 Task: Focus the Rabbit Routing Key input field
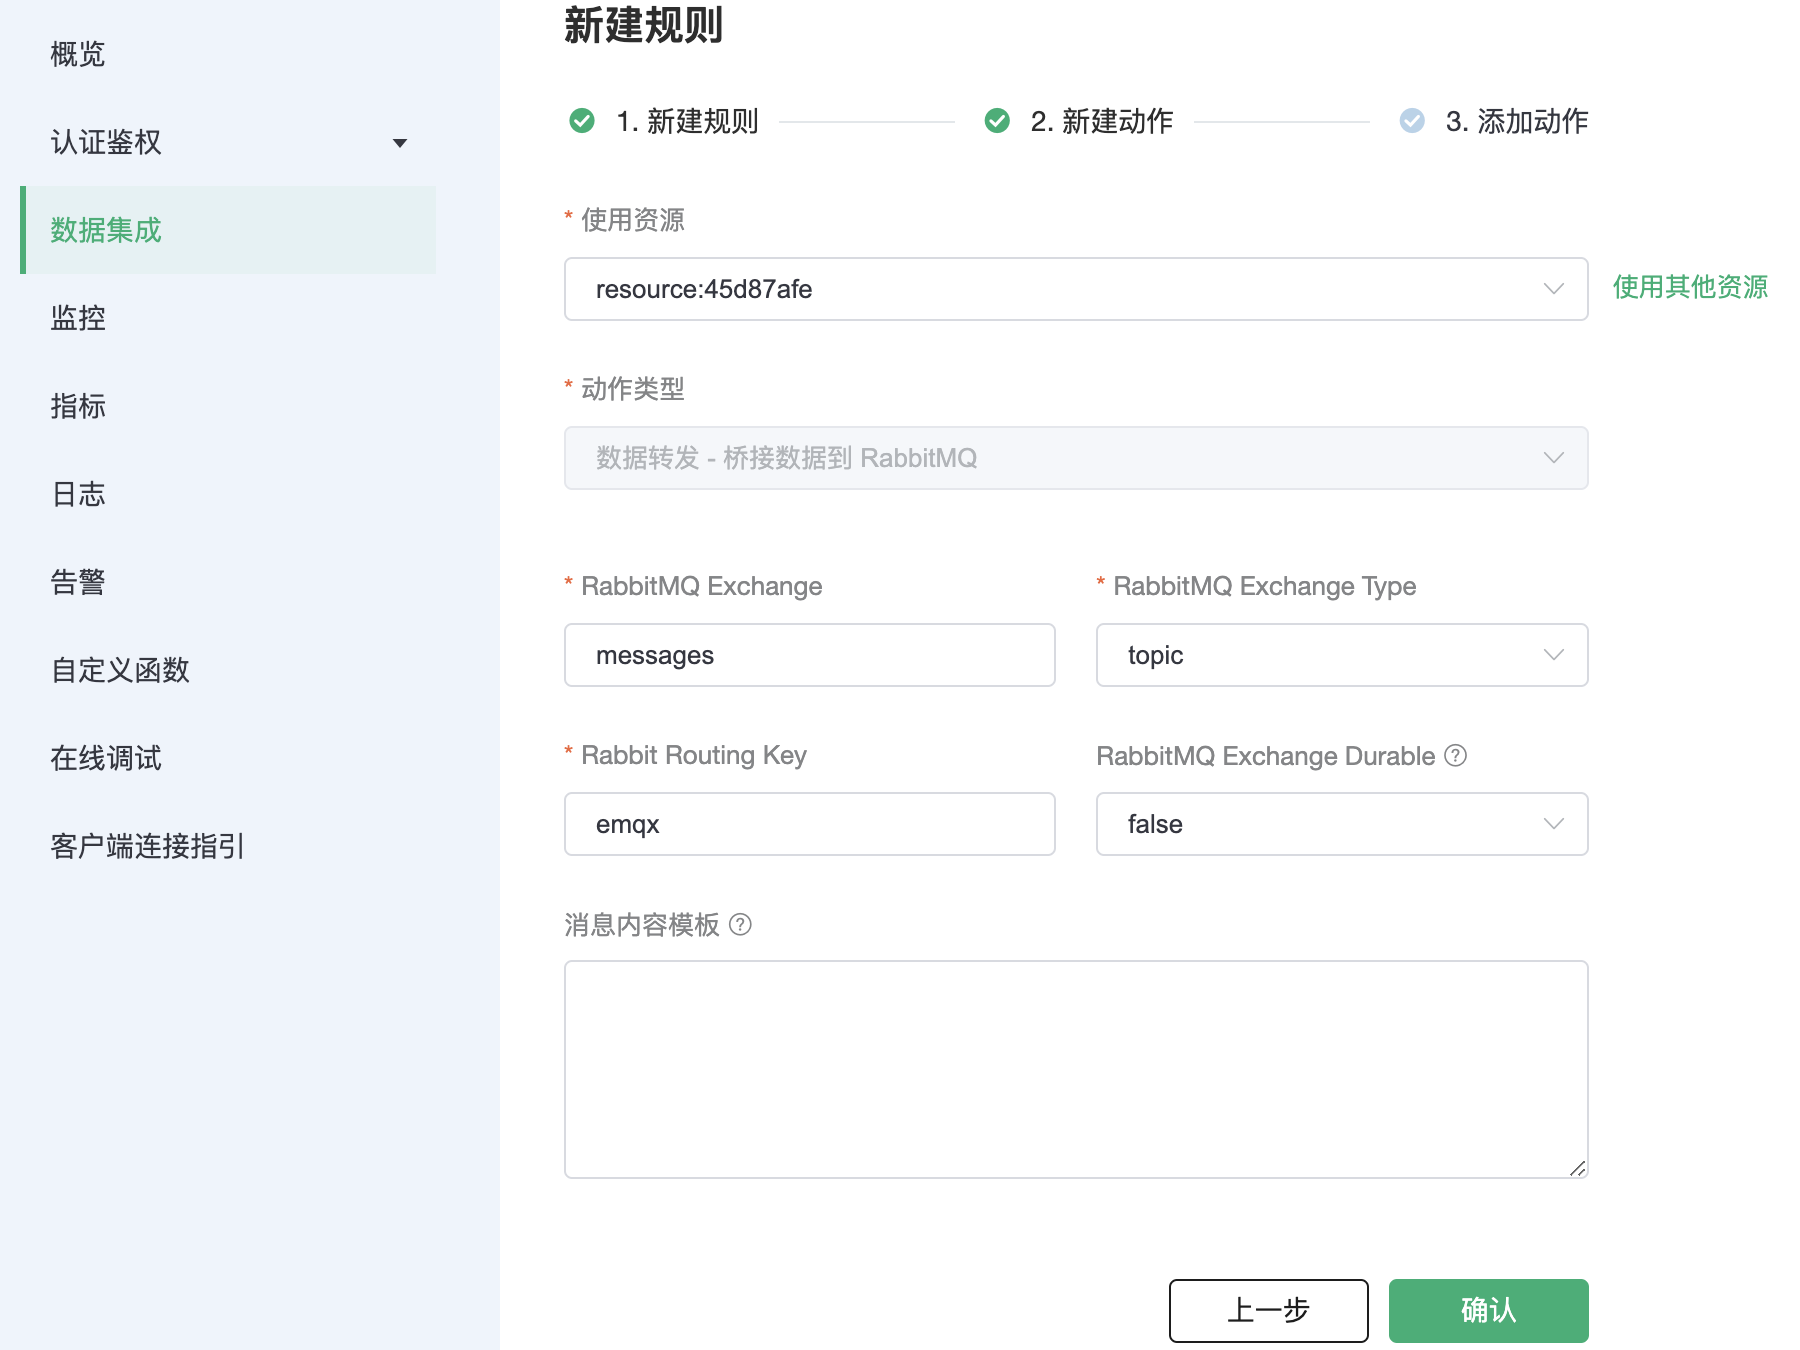(809, 824)
